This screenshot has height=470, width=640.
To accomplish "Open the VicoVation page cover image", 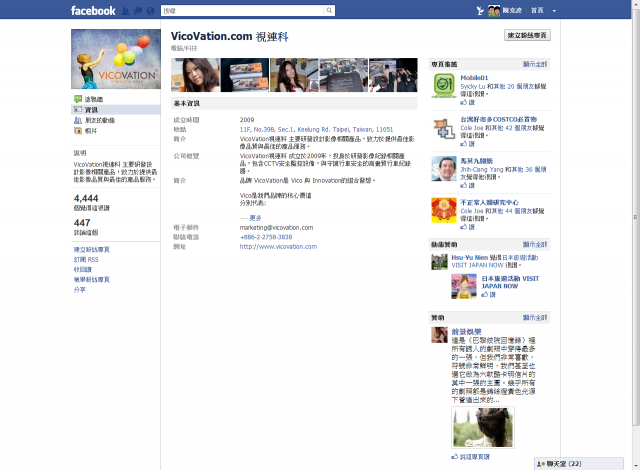I will [116, 59].
